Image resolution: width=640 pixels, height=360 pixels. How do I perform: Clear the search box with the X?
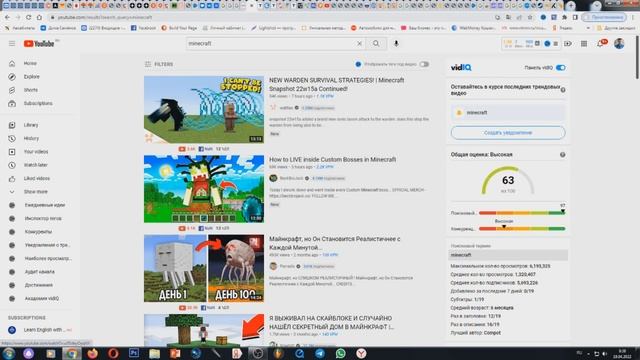[x=359, y=44]
